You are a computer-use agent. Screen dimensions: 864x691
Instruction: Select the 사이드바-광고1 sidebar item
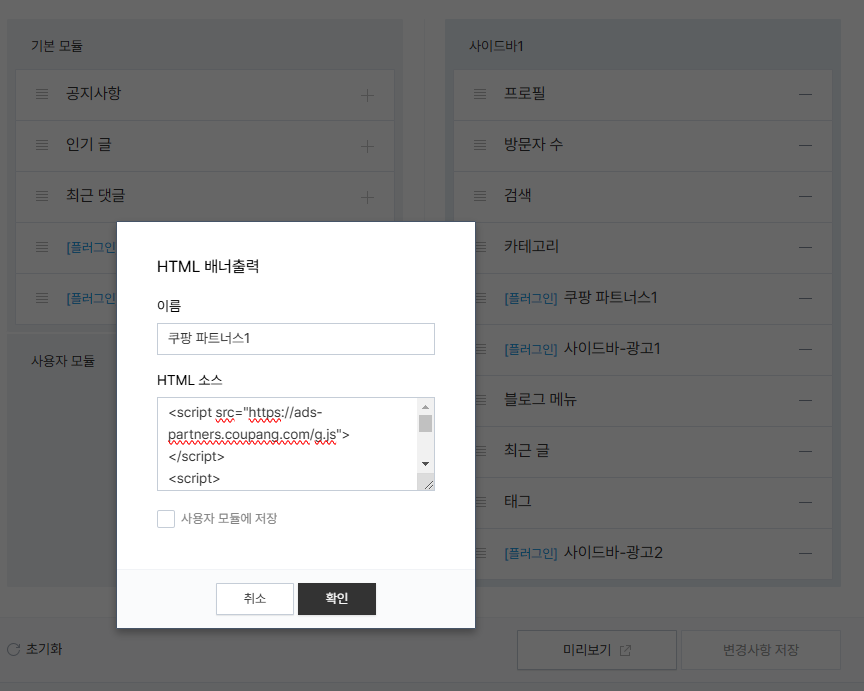point(654,349)
